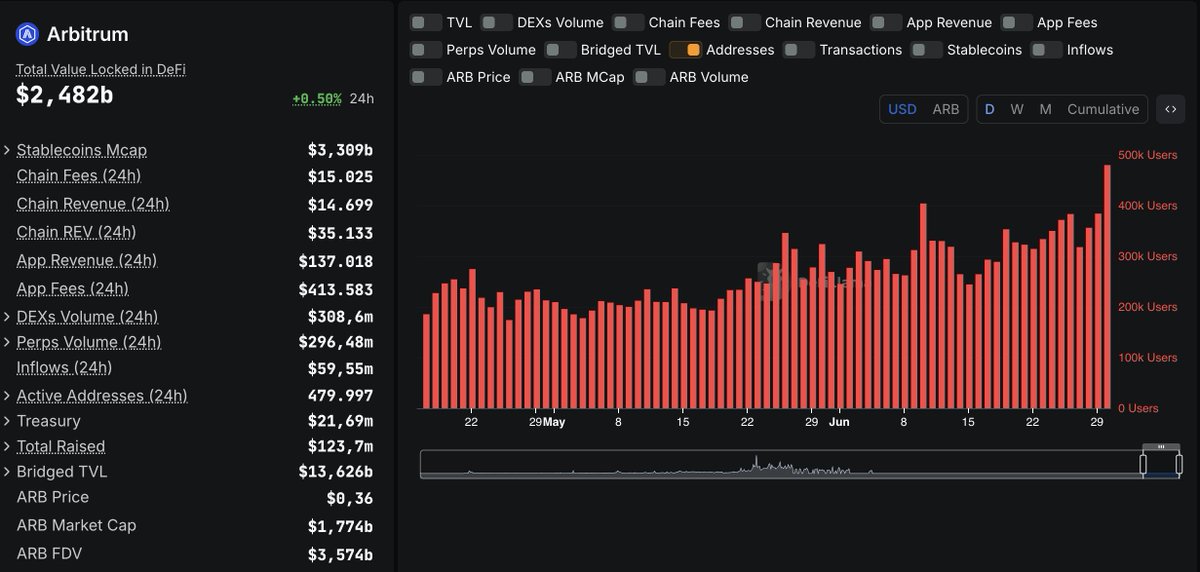The width and height of the screenshot is (1200, 572).
Task: Click the Arbitrum logo icon
Action: 27,34
